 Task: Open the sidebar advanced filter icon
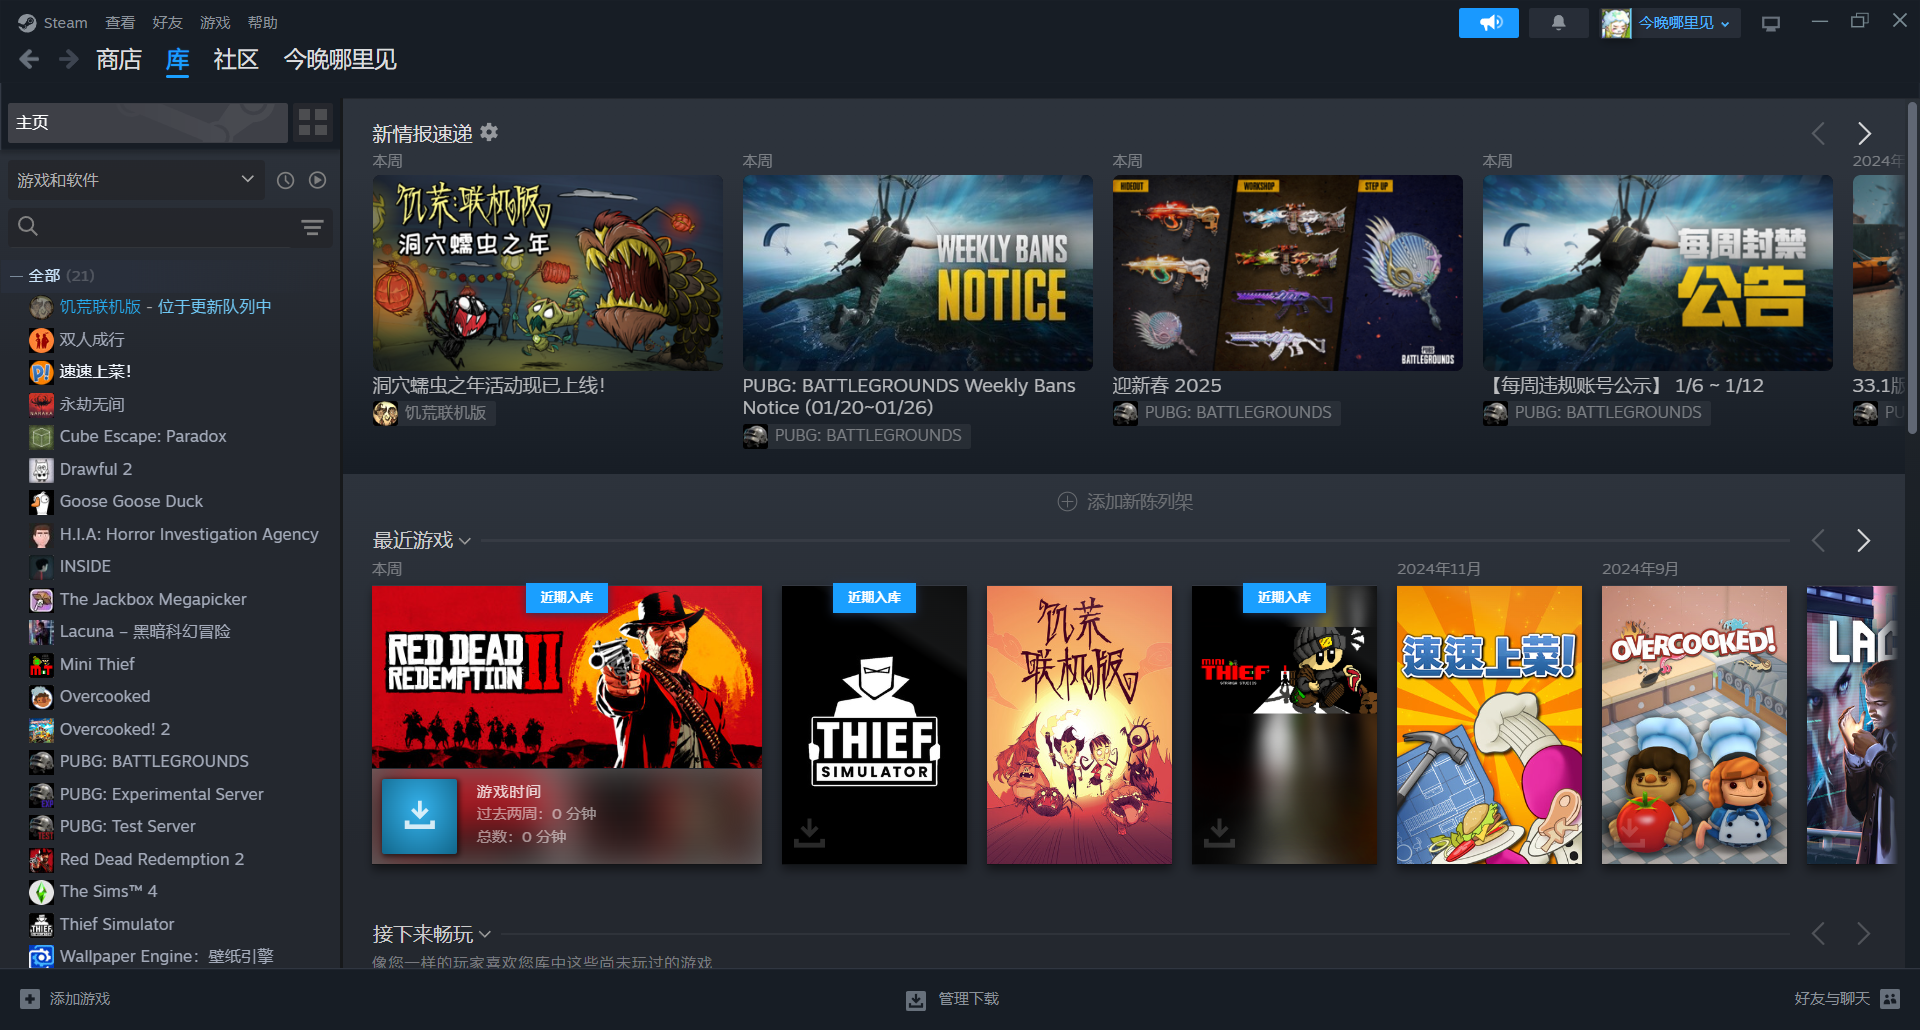coord(312,227)
